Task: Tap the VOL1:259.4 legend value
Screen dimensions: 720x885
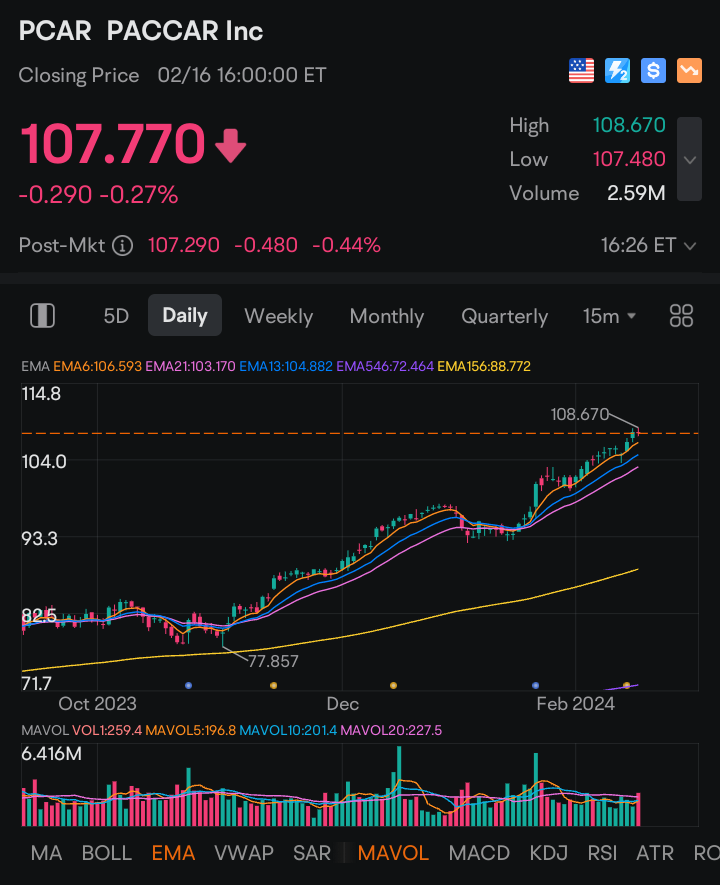Action: tap(107, 730)
